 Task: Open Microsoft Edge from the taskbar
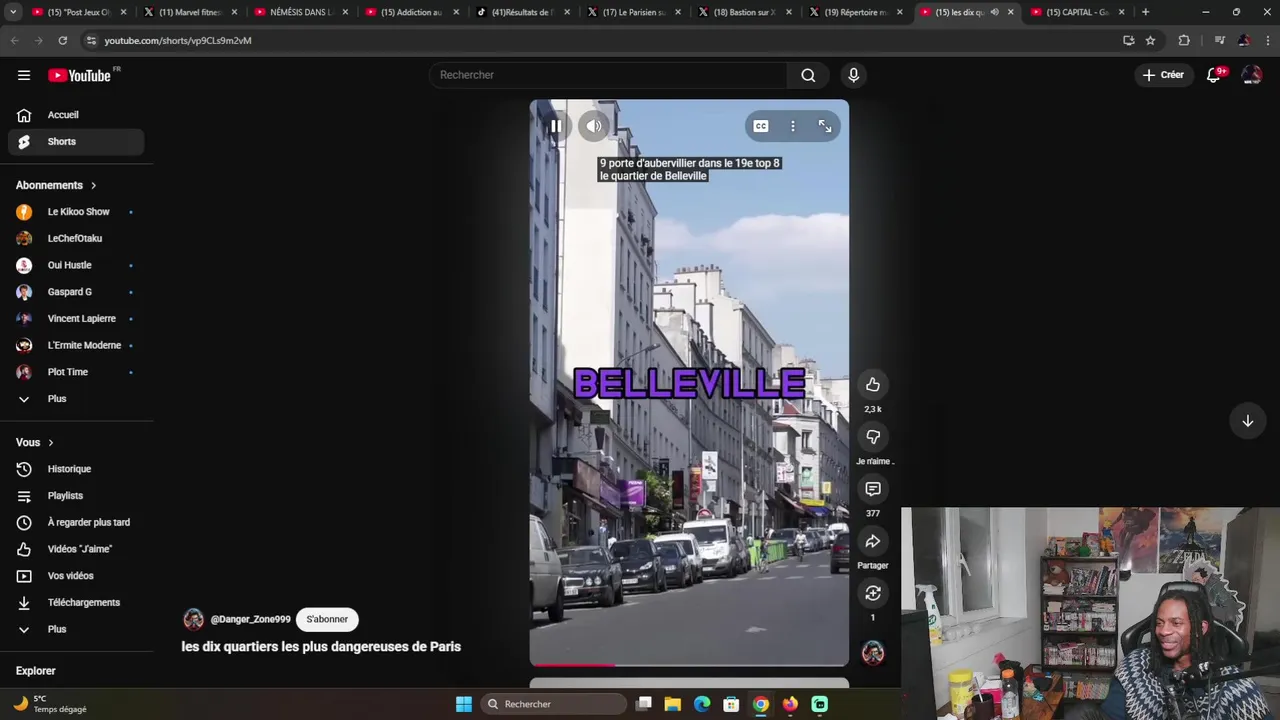pyautogui.click(x=702, y=704)
